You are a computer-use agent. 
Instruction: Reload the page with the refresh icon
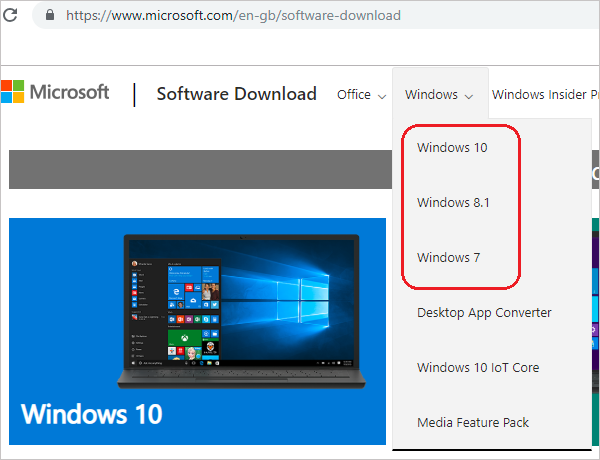[x=10, y=15]
